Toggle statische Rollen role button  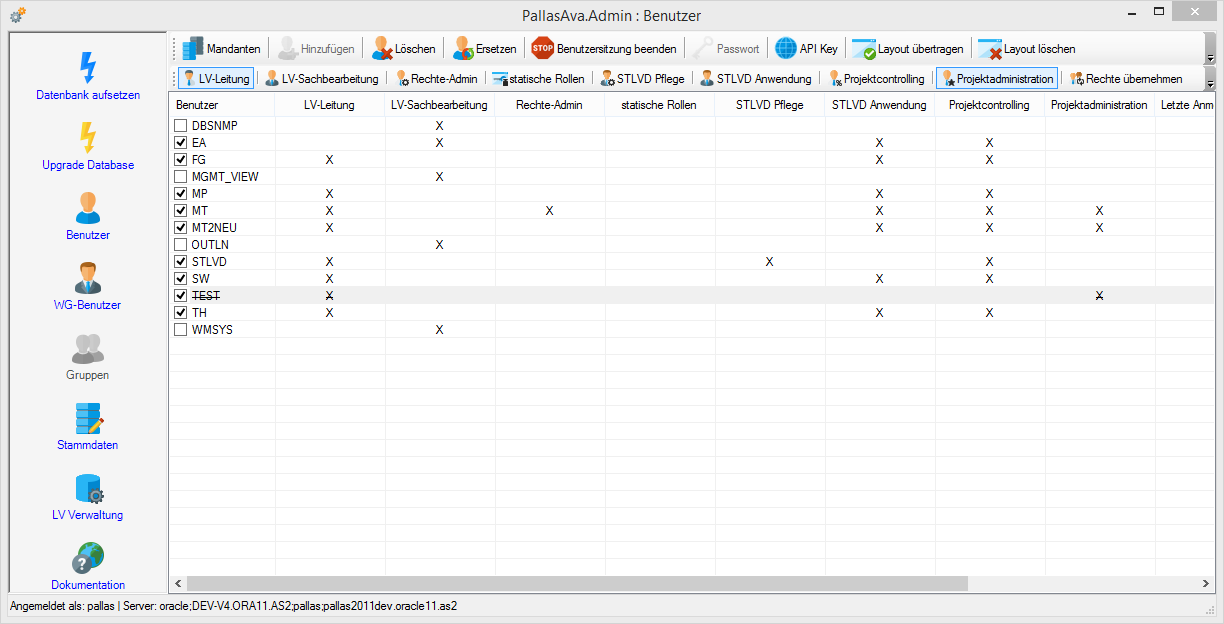(539, 78)
